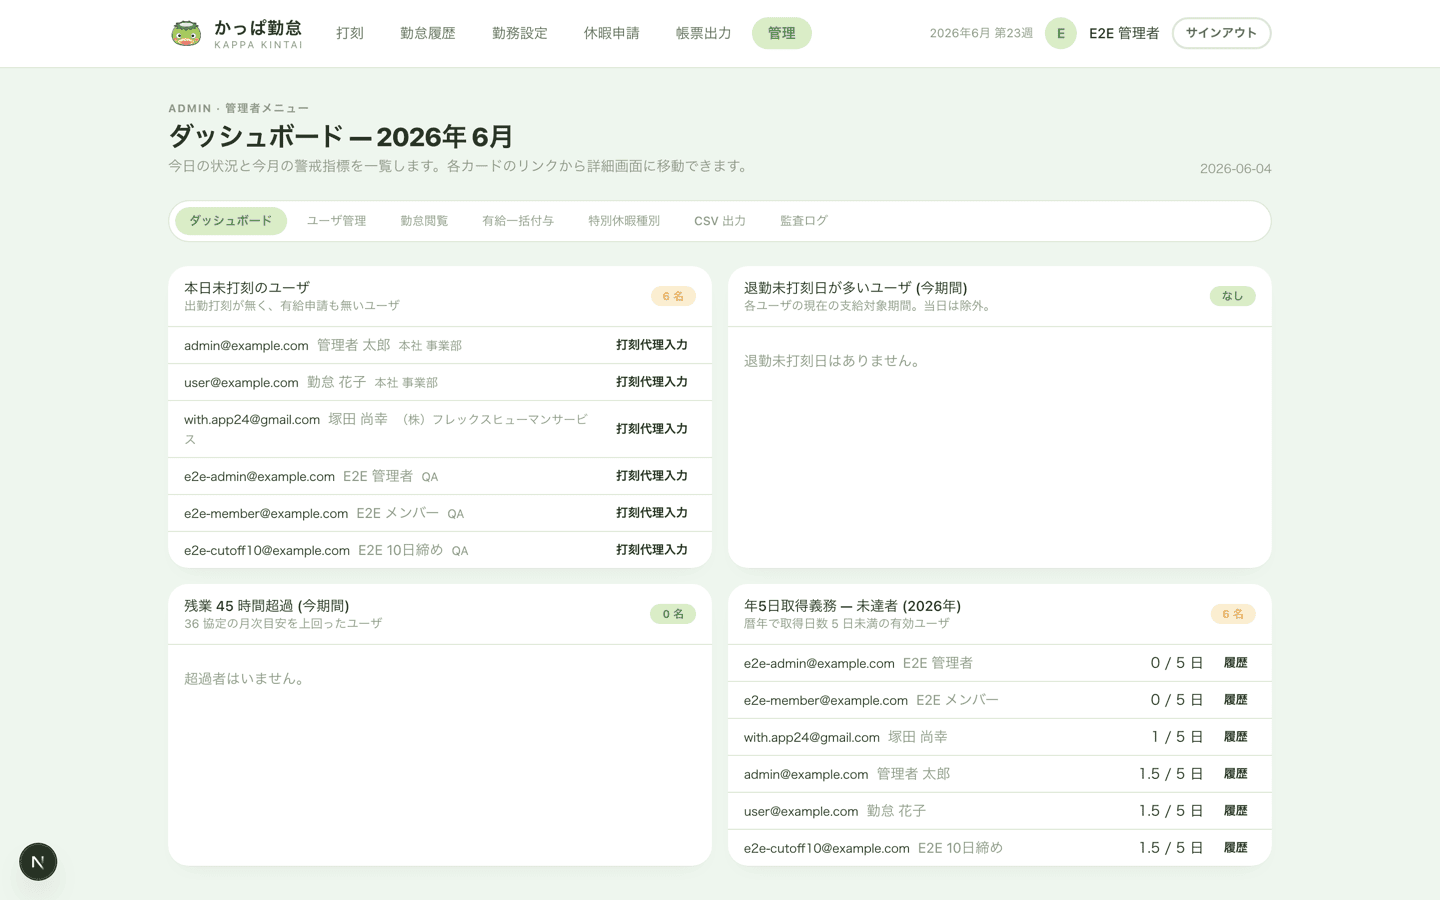Click the 年5日取得義務 — 未達者 heading
Viewport: 1440px width, 900px height.
point(853,606)
